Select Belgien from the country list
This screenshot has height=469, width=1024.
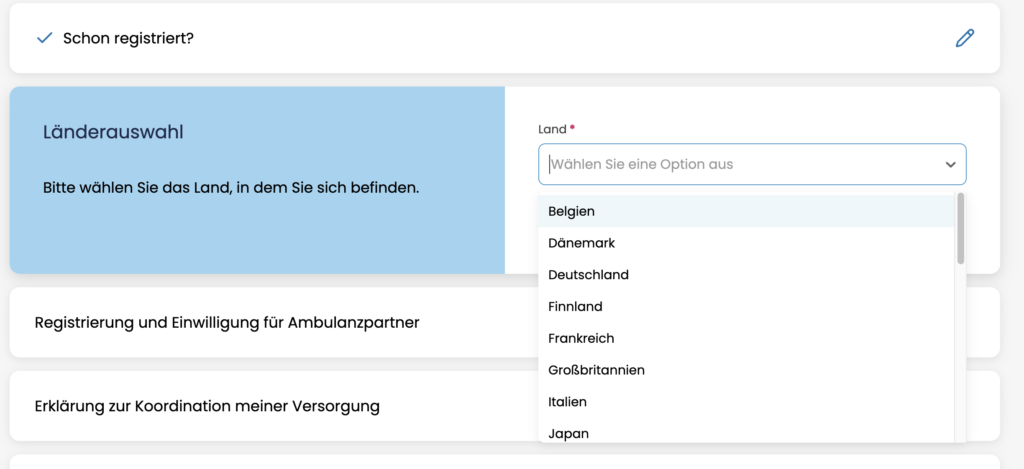tap(746, 211)
